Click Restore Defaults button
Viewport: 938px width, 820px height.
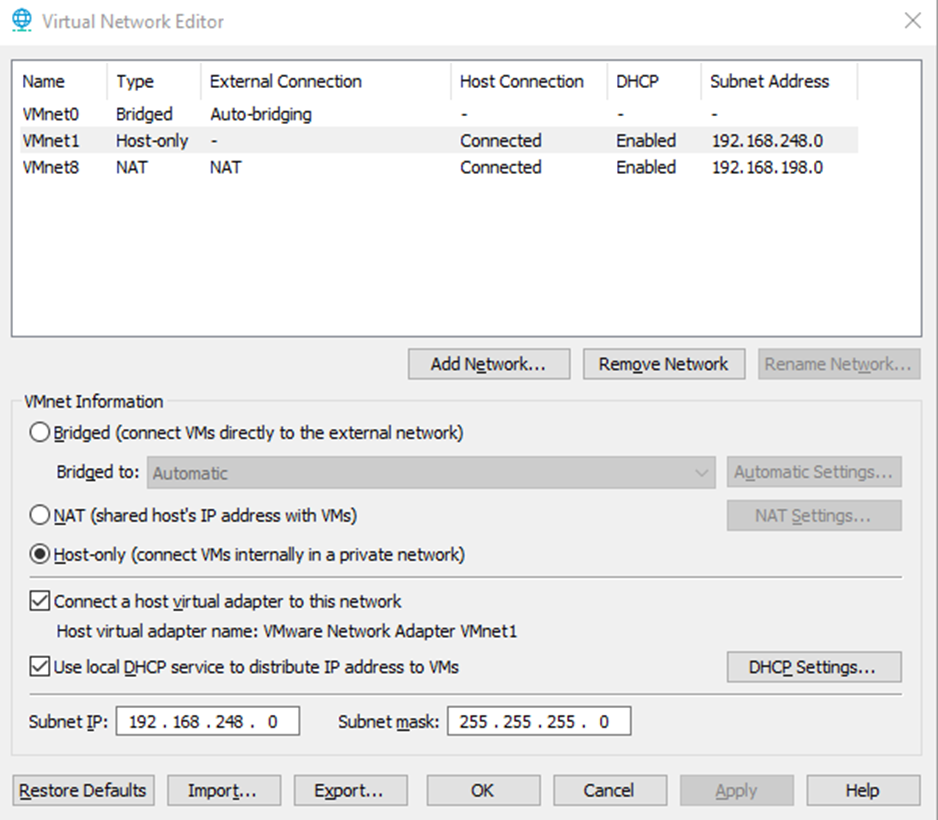point(83,790)
